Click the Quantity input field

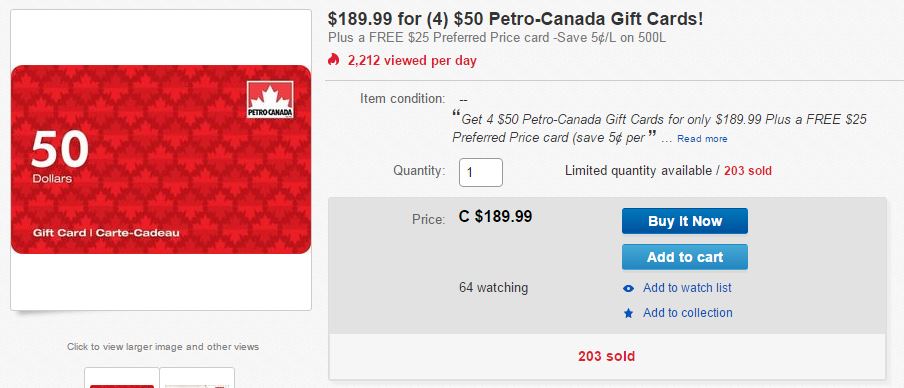click(x=481, y=172)
